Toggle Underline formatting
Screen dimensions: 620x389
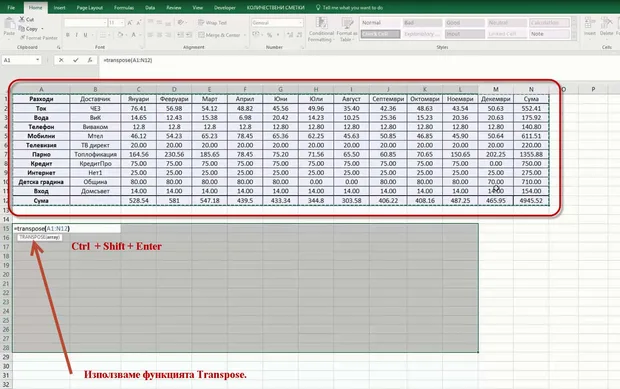click(85, 35)
